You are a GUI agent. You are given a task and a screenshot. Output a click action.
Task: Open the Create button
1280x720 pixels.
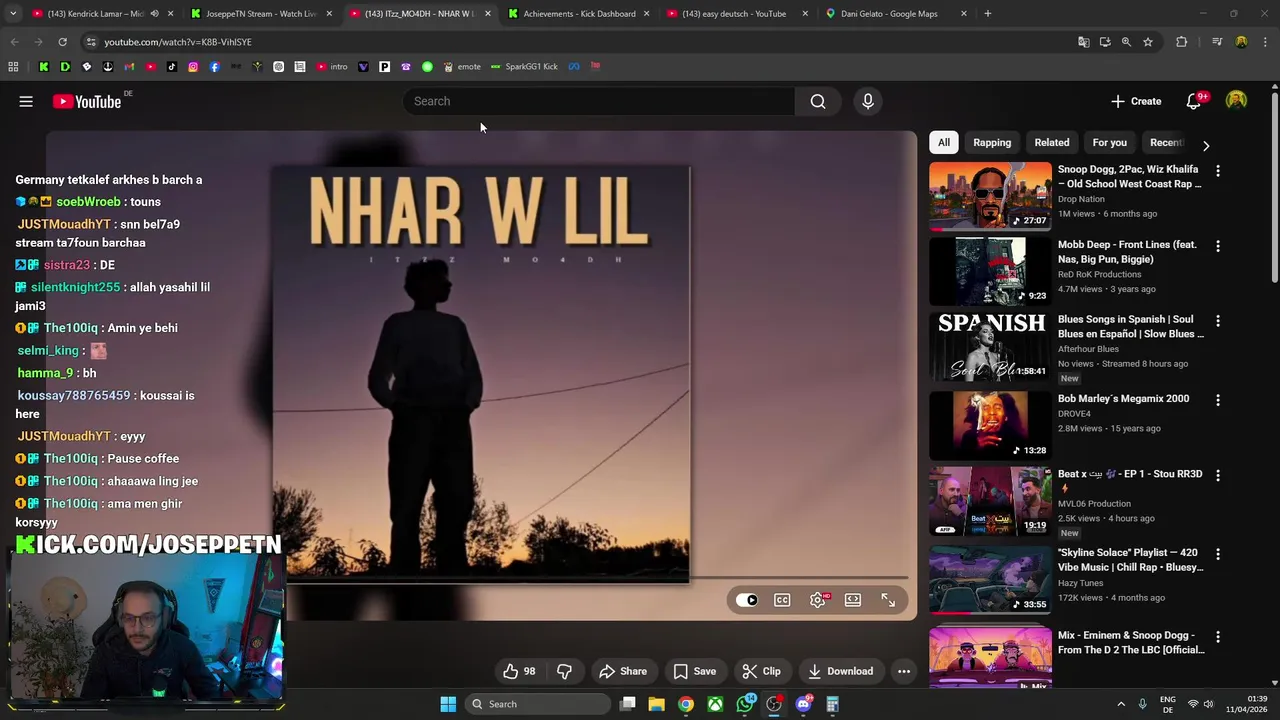tap(1136, 101)
